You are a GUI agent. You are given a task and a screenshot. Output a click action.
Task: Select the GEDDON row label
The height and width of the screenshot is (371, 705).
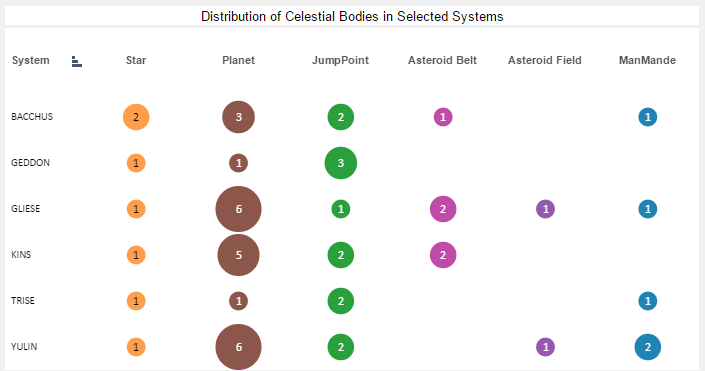pyautogui.click(x=31, y=163)
